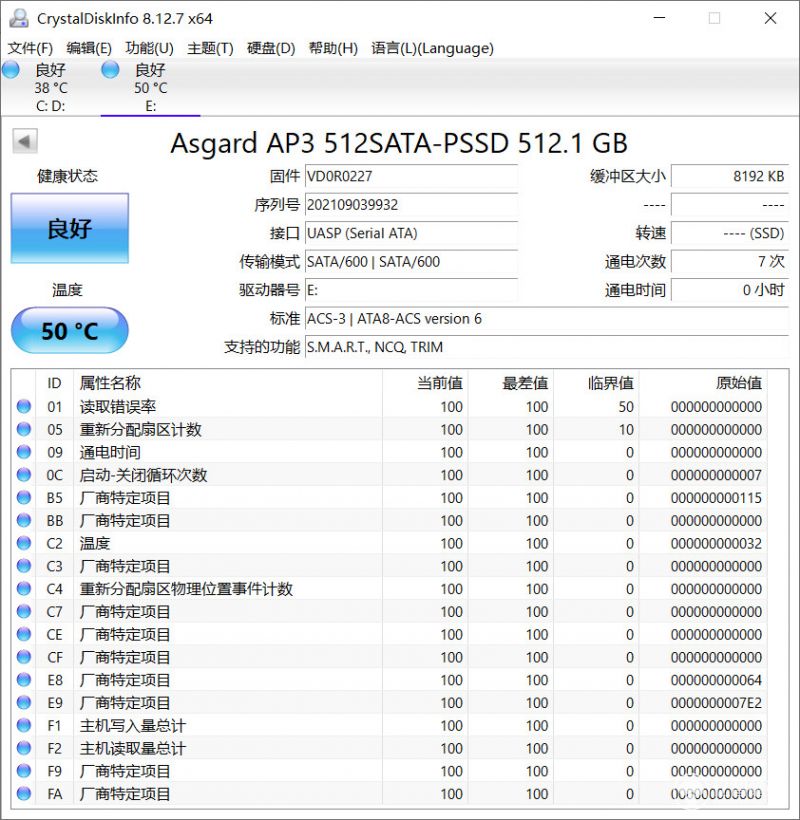
Task: Select status dot for attribute 01 读取错误率
Action: 24,406
